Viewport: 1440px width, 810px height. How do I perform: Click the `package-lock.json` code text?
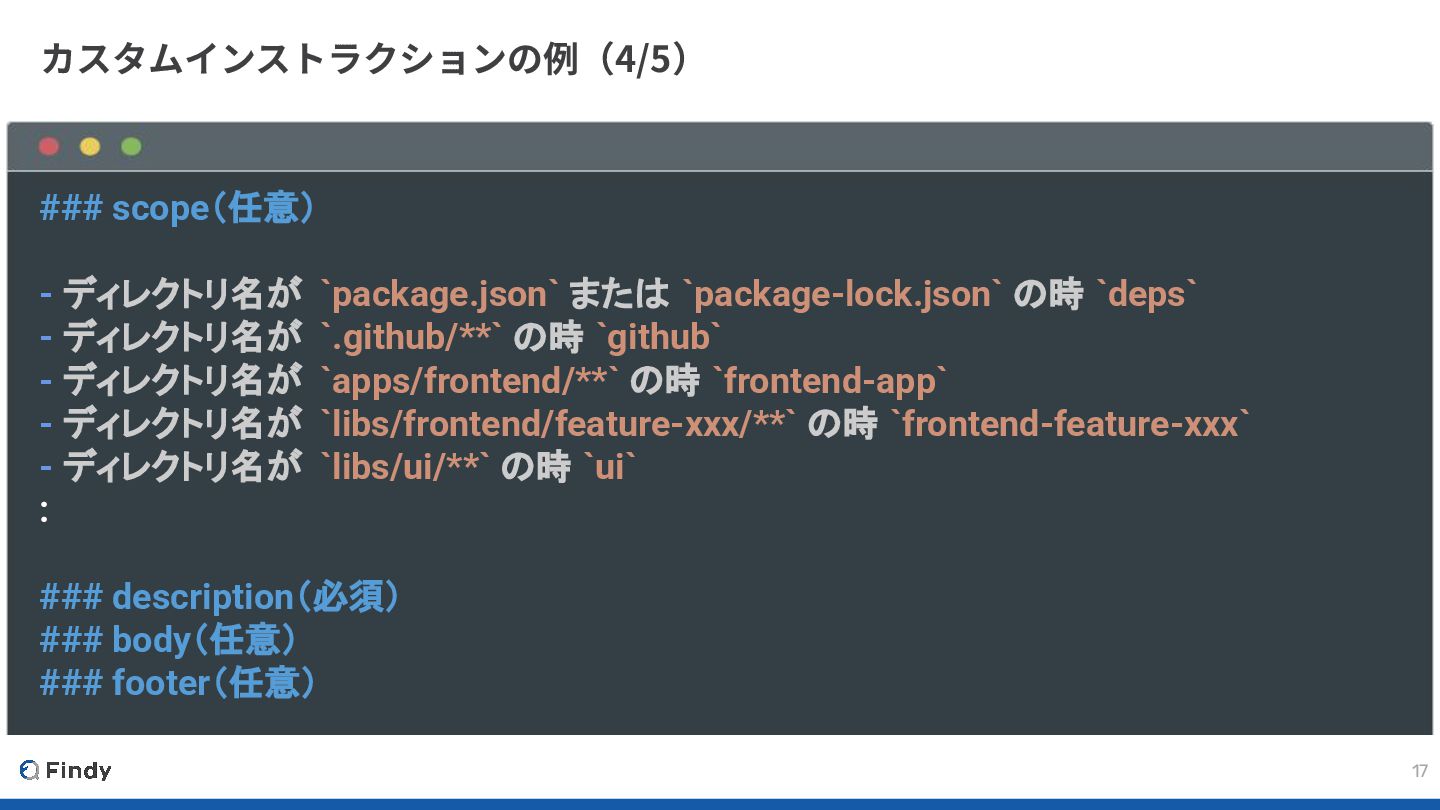coord(842,295)
